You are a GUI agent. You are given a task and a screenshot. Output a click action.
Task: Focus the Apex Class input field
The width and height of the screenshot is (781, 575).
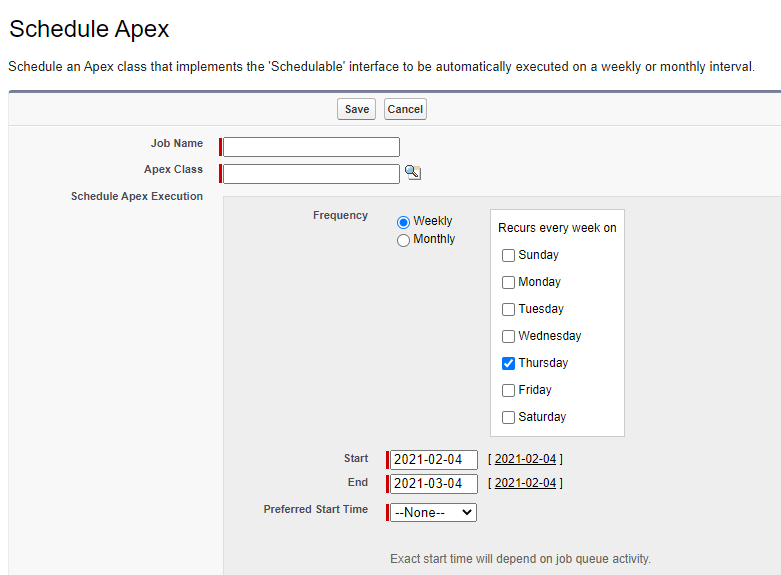(311, 174)
